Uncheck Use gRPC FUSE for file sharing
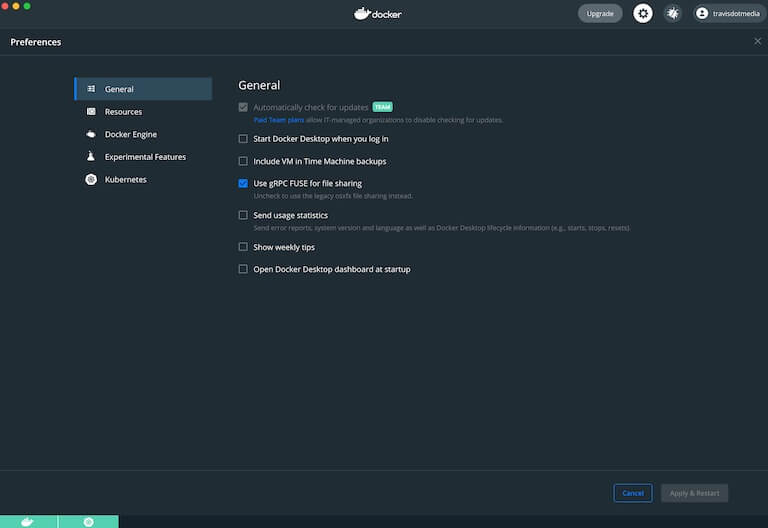 pos(243,183)
